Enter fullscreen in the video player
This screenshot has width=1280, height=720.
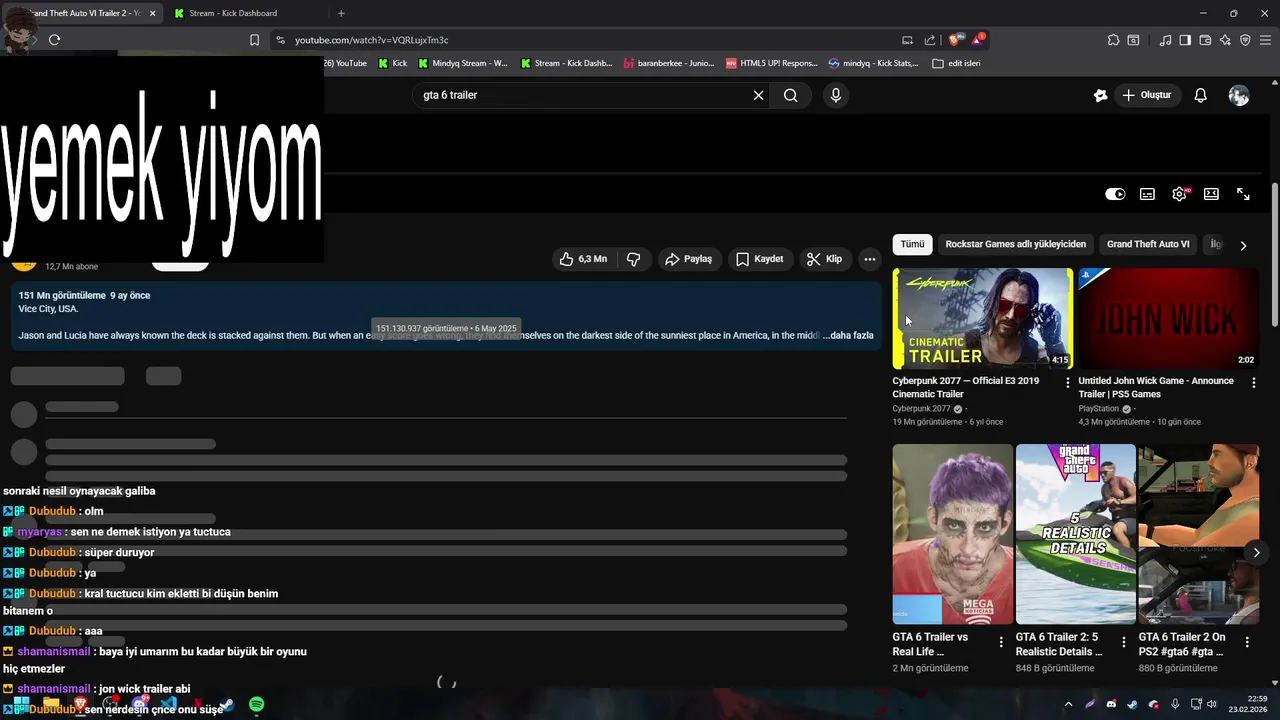(1243, 194)
